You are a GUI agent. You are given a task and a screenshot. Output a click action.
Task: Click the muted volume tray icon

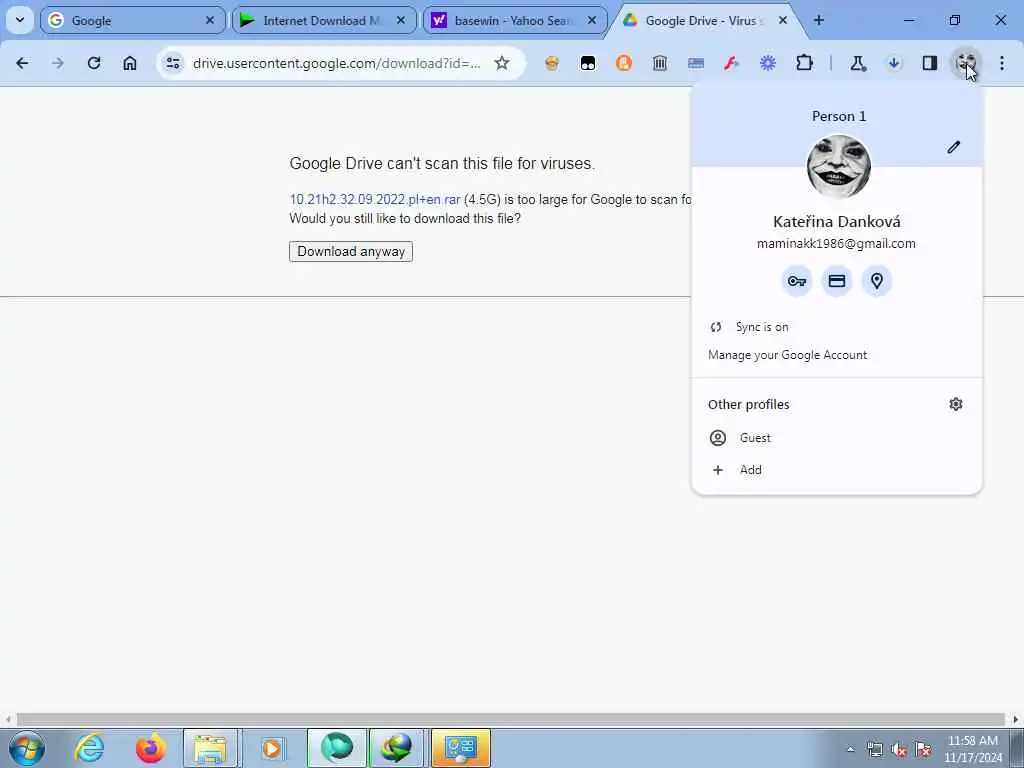pos(899,750)
